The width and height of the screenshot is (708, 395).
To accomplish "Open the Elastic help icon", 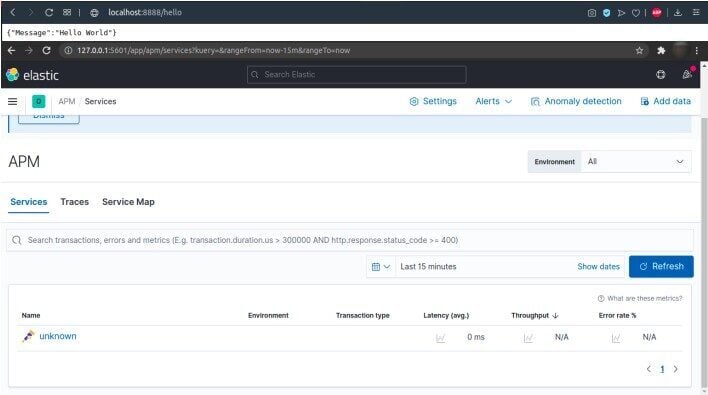I will point(661,74).
